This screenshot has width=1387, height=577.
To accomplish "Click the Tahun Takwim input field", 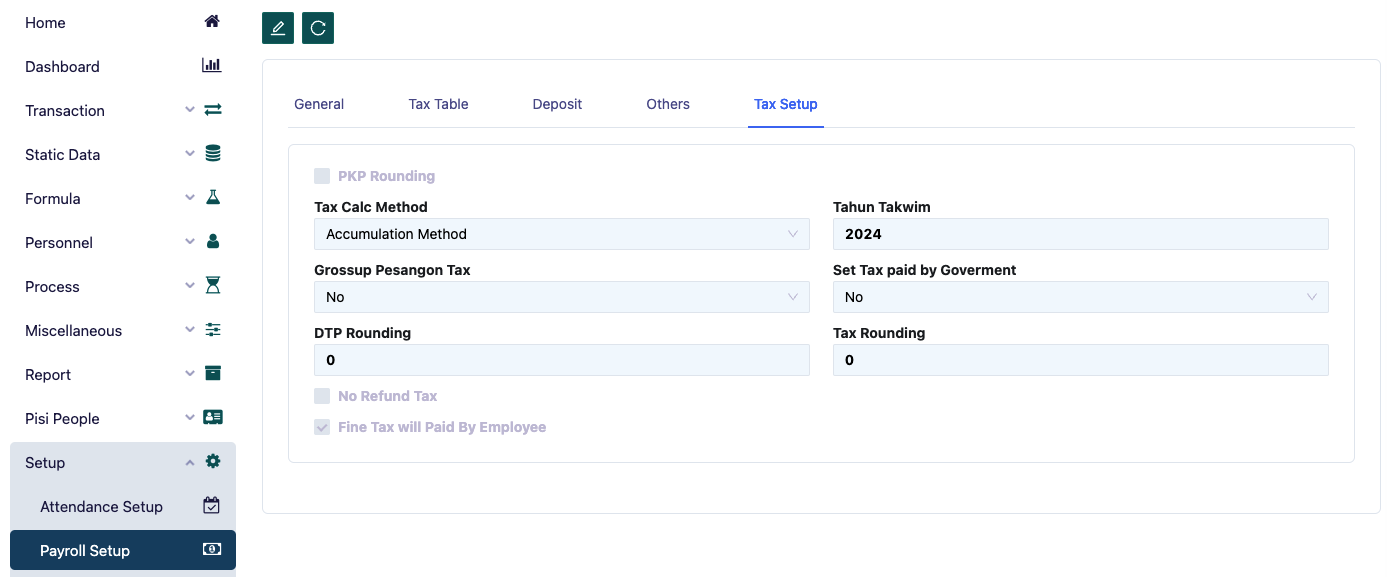I will 1080,234.
